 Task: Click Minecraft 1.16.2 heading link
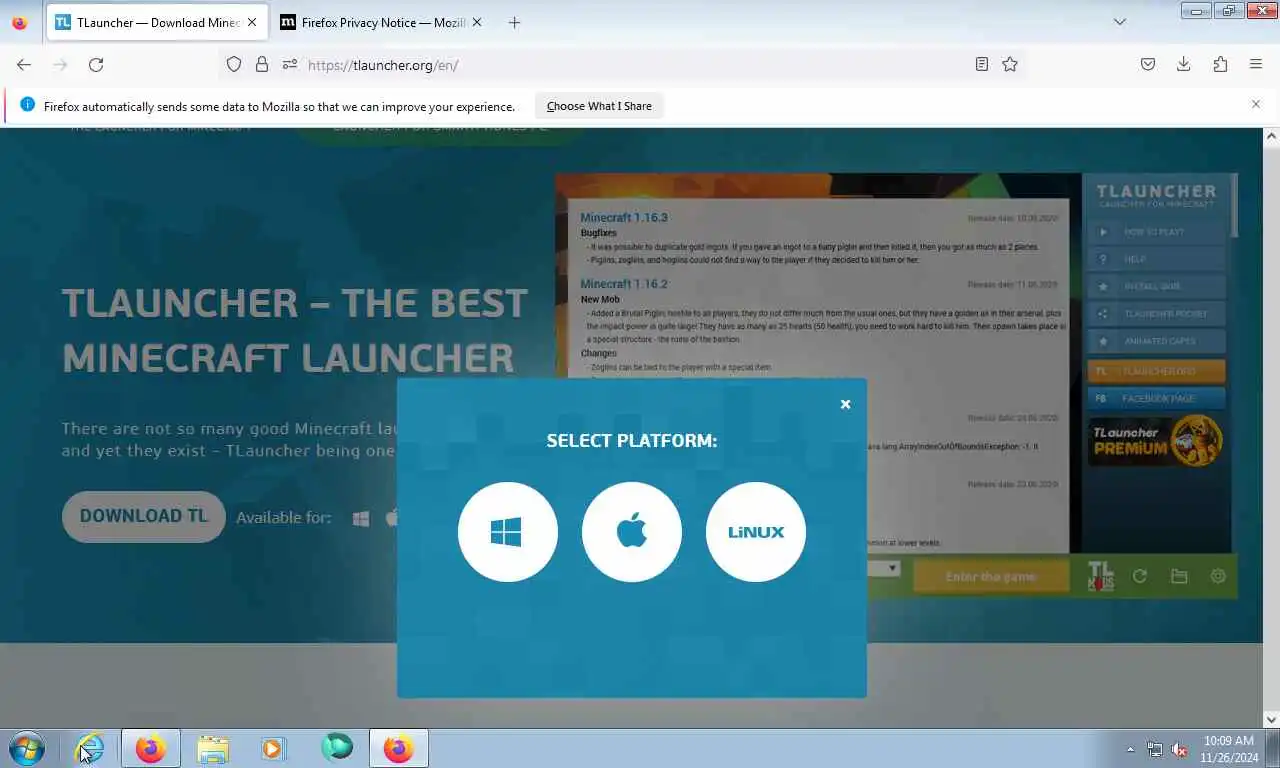[624, 284]
